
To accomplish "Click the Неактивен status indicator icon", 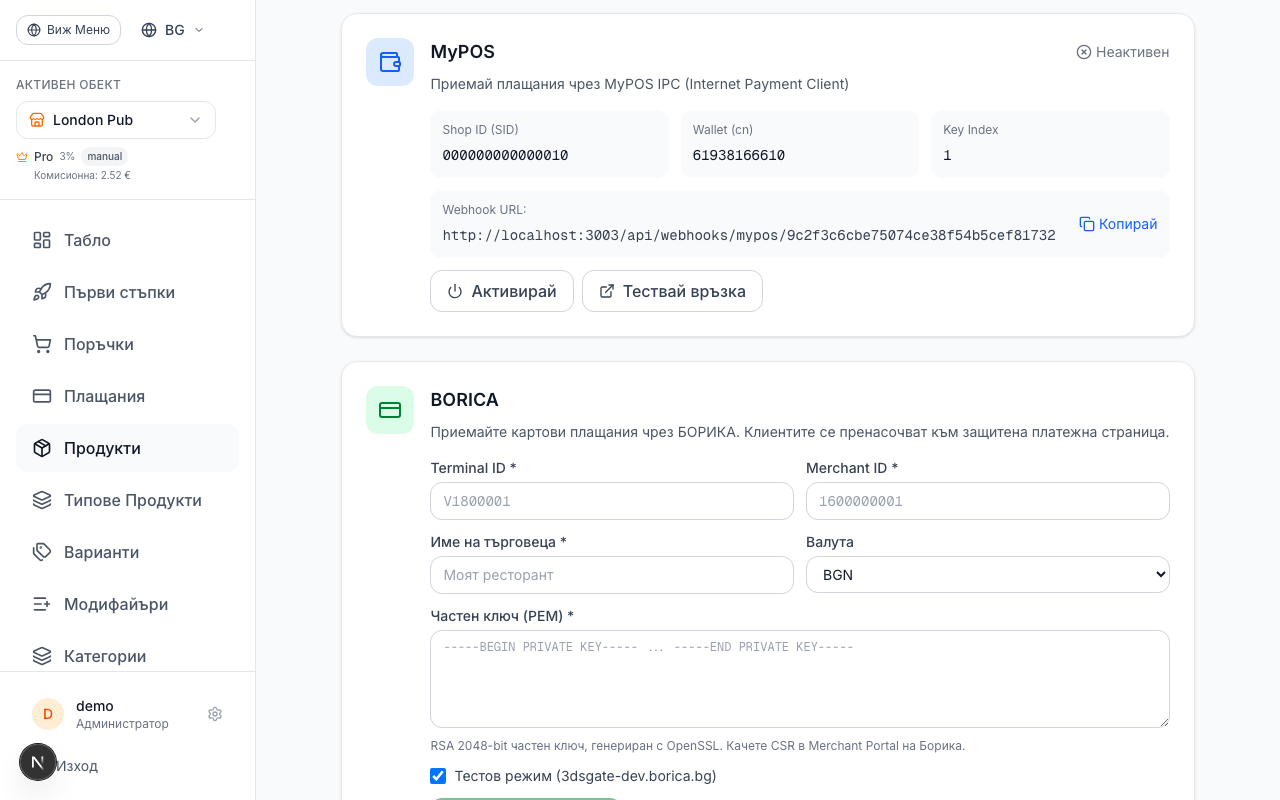I will [1083, 52].
